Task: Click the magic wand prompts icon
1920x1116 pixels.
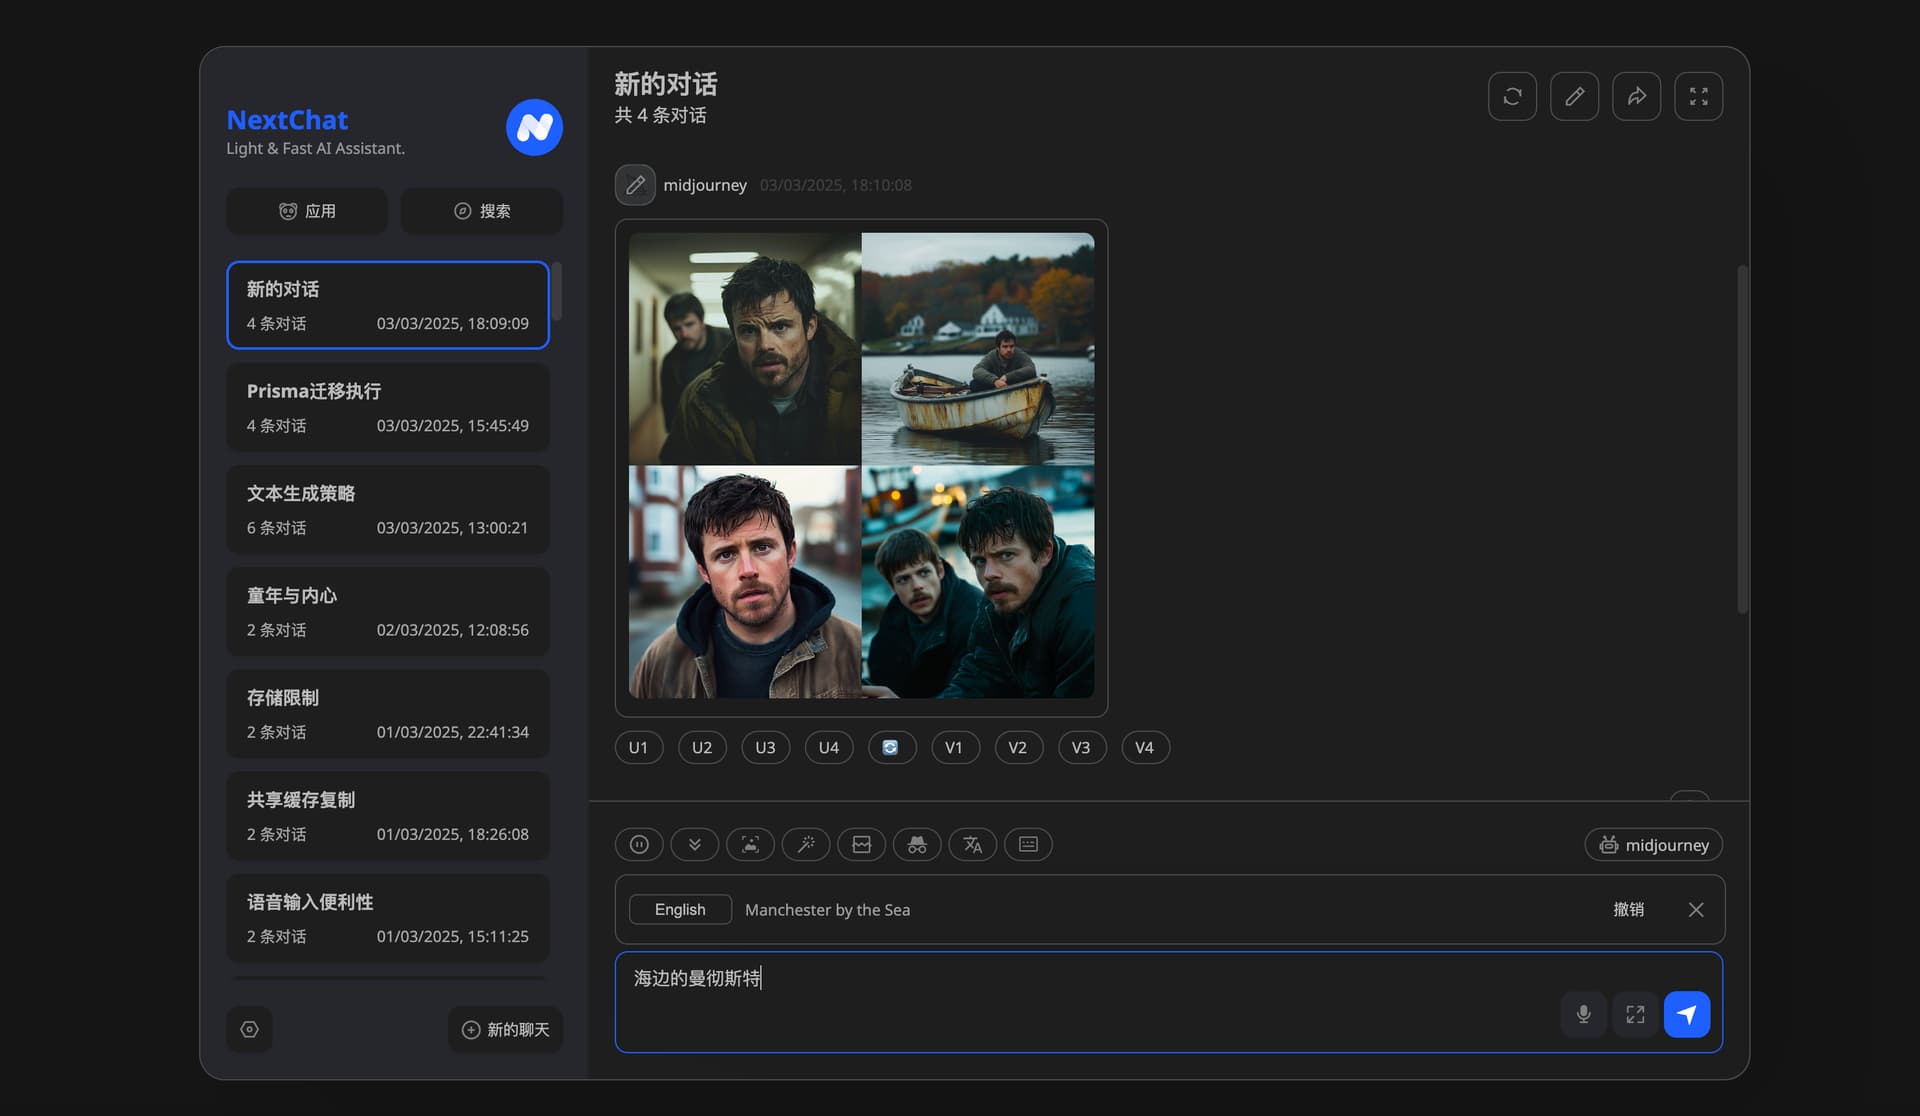Action: 806,844
